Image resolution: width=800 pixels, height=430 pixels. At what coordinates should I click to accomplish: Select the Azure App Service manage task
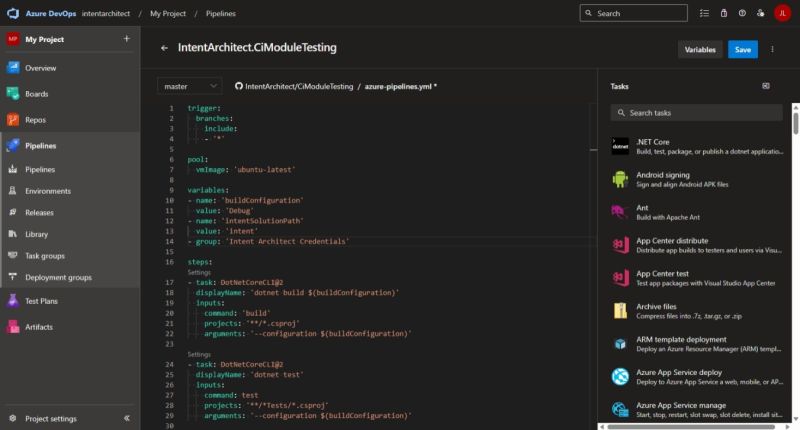coord(696,409)
